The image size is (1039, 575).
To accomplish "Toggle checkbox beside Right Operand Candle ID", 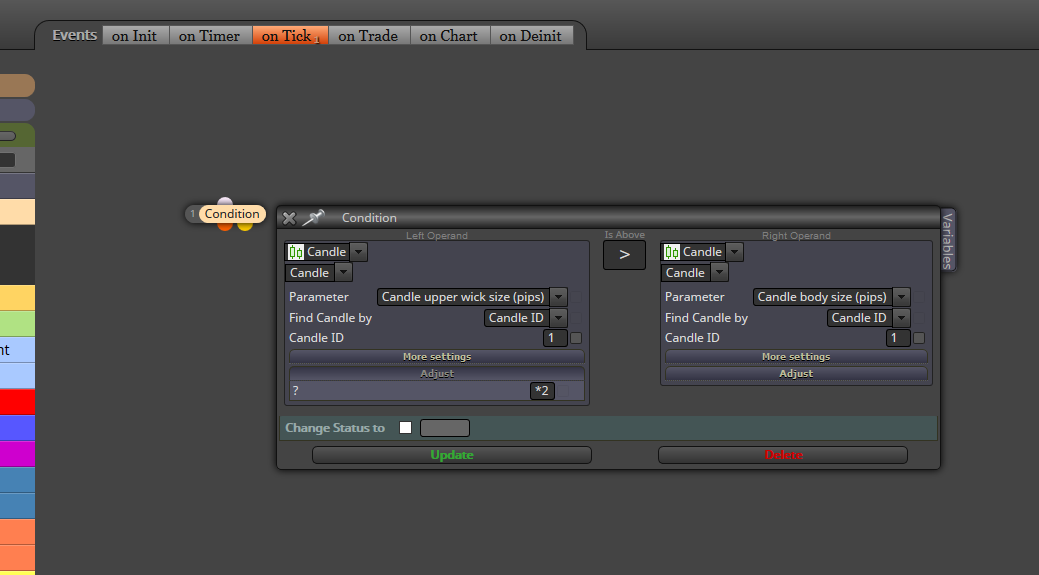I will click(919, 338).
